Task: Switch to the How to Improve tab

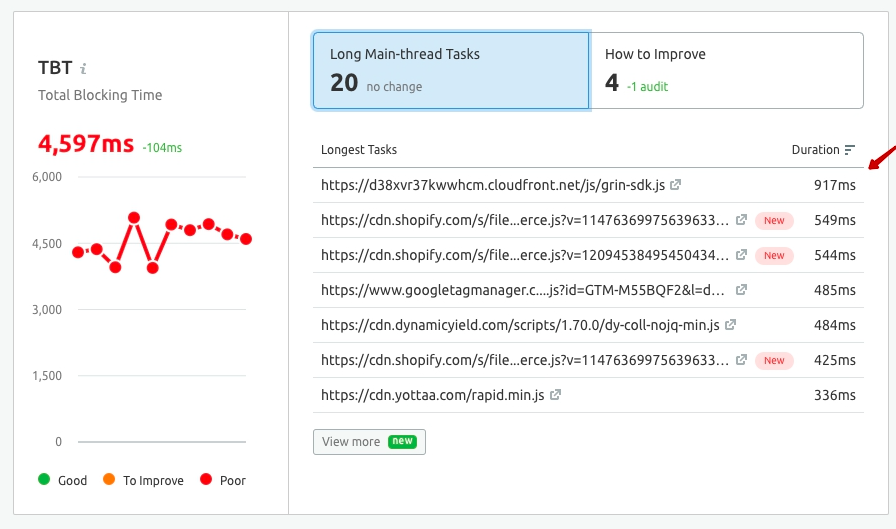Action: click(726, 70)
